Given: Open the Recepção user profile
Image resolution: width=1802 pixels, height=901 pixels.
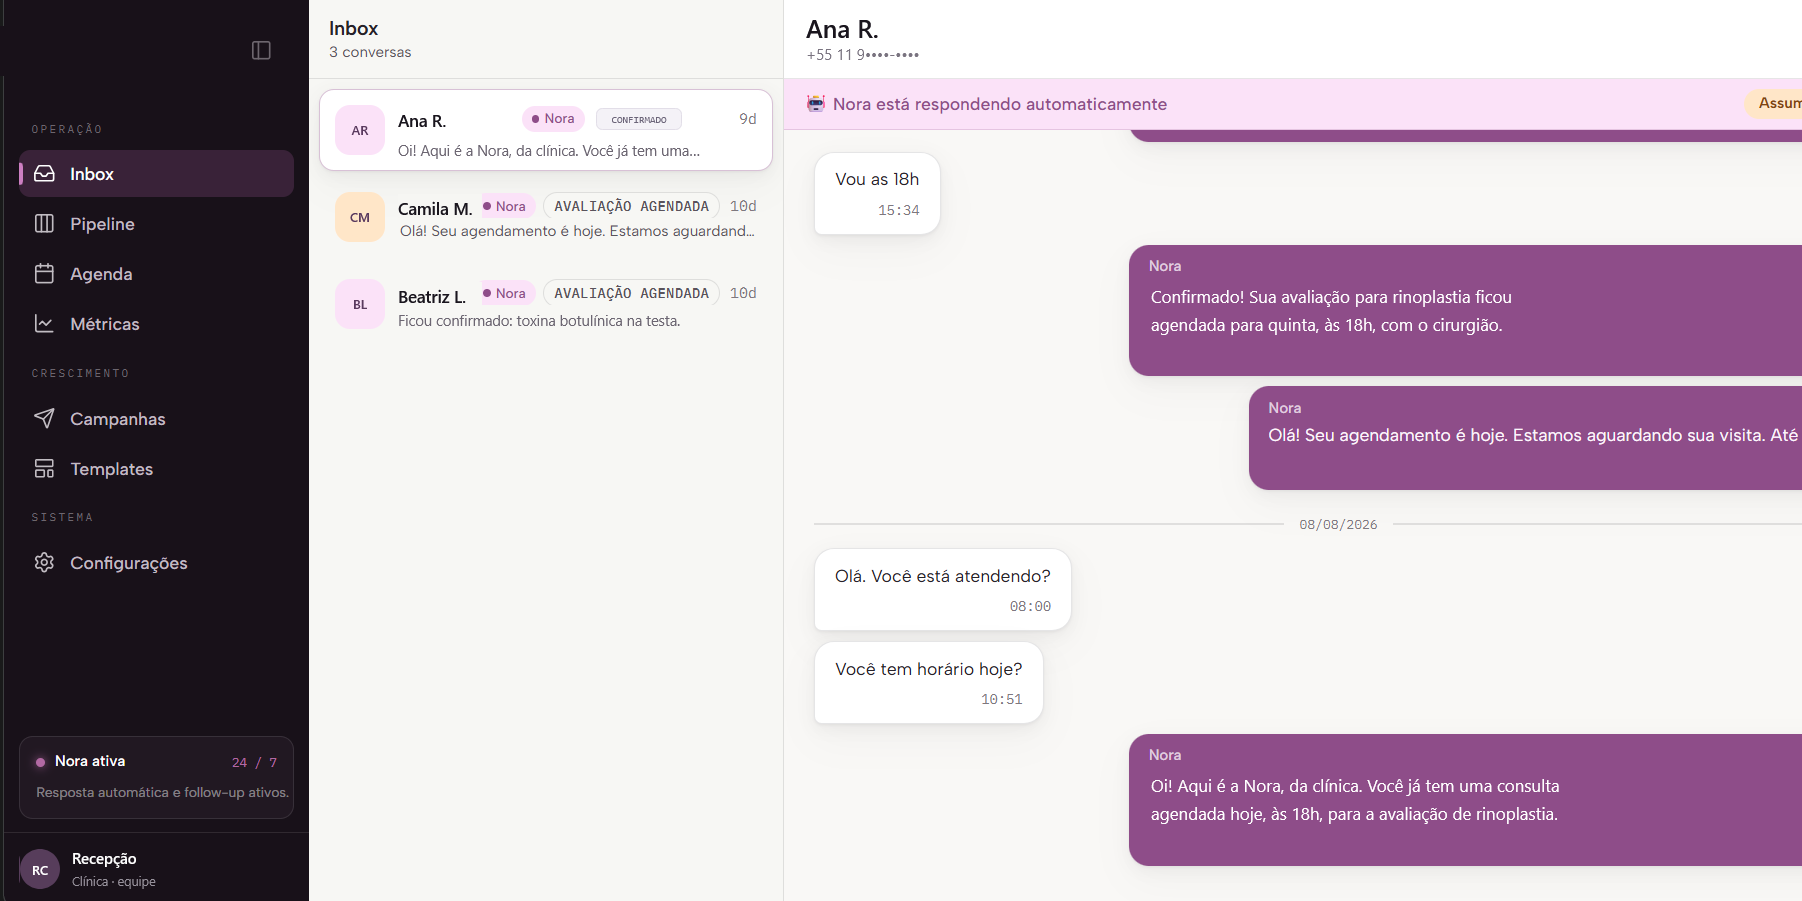Looking at the screenshot, I should point(156,869).
